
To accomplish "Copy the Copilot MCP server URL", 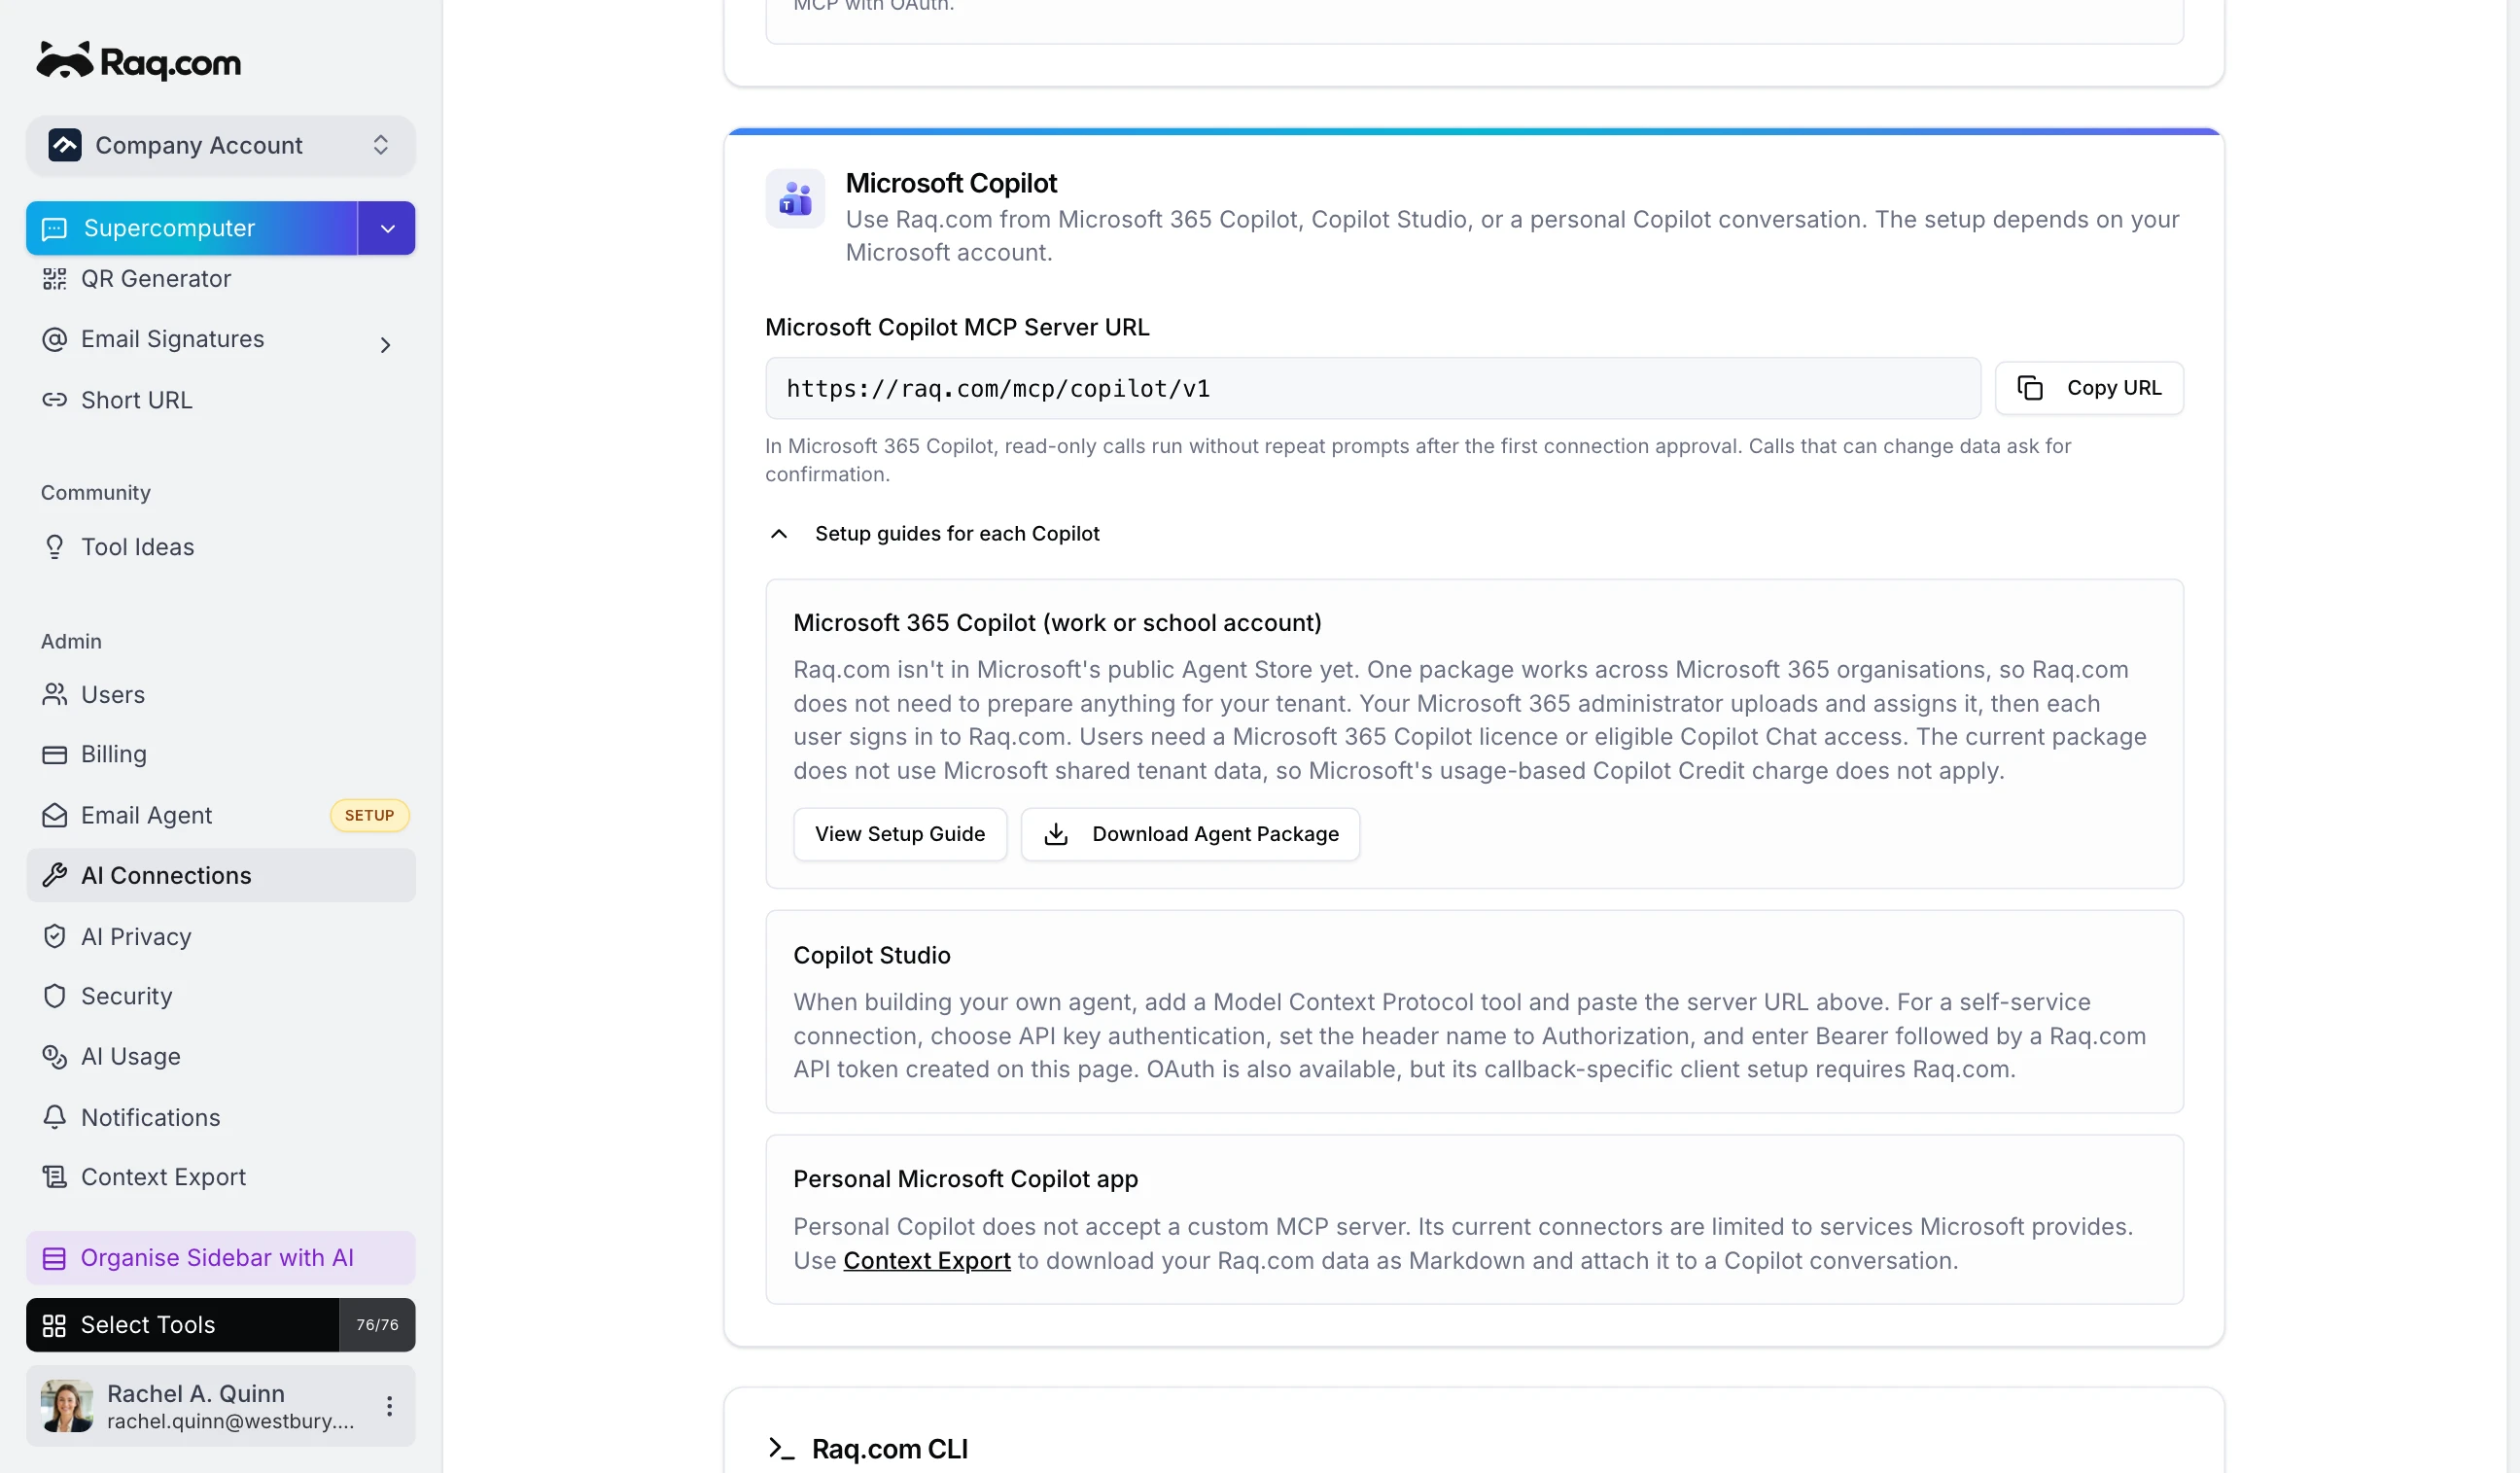I will point(2089,388).
